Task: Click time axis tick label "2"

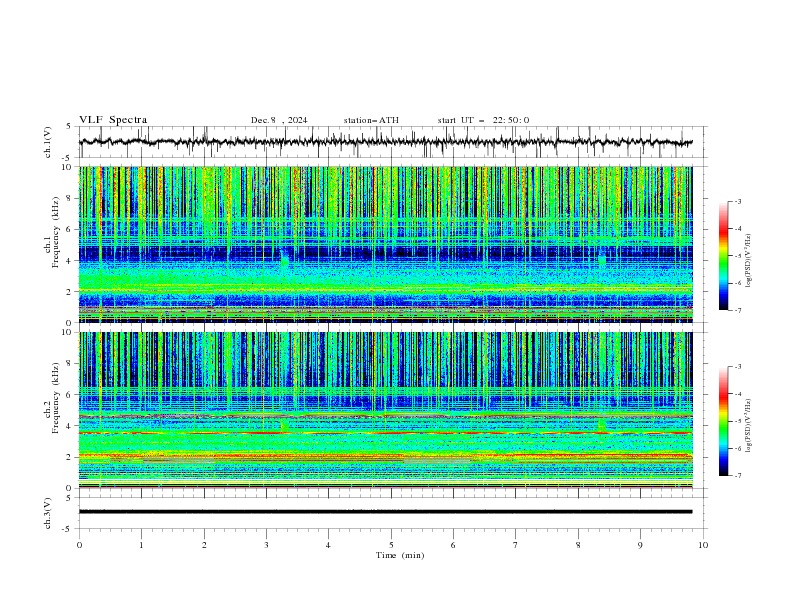Action: pos(204,545)
